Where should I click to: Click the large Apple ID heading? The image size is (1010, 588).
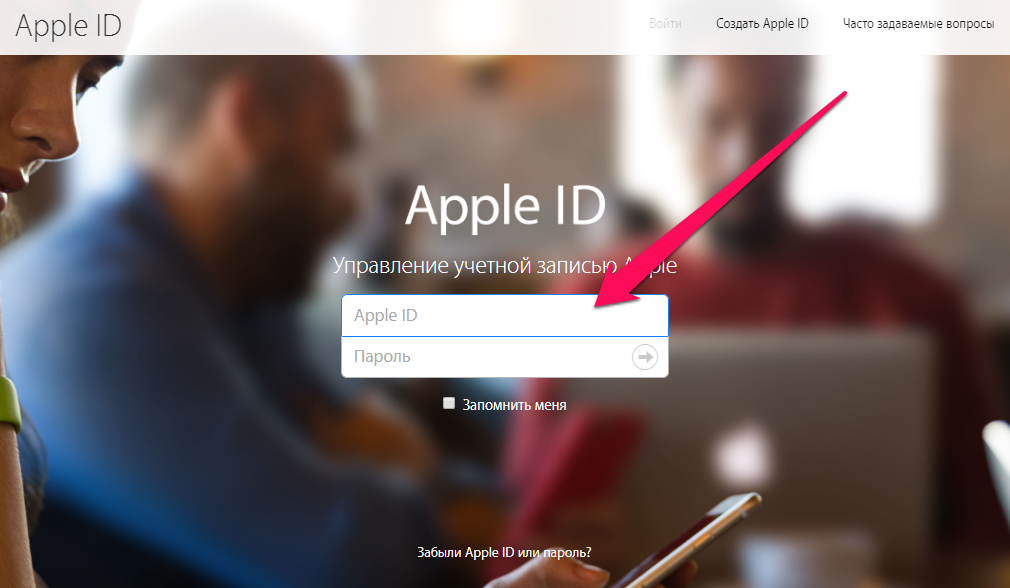click(x=506, y=206)
